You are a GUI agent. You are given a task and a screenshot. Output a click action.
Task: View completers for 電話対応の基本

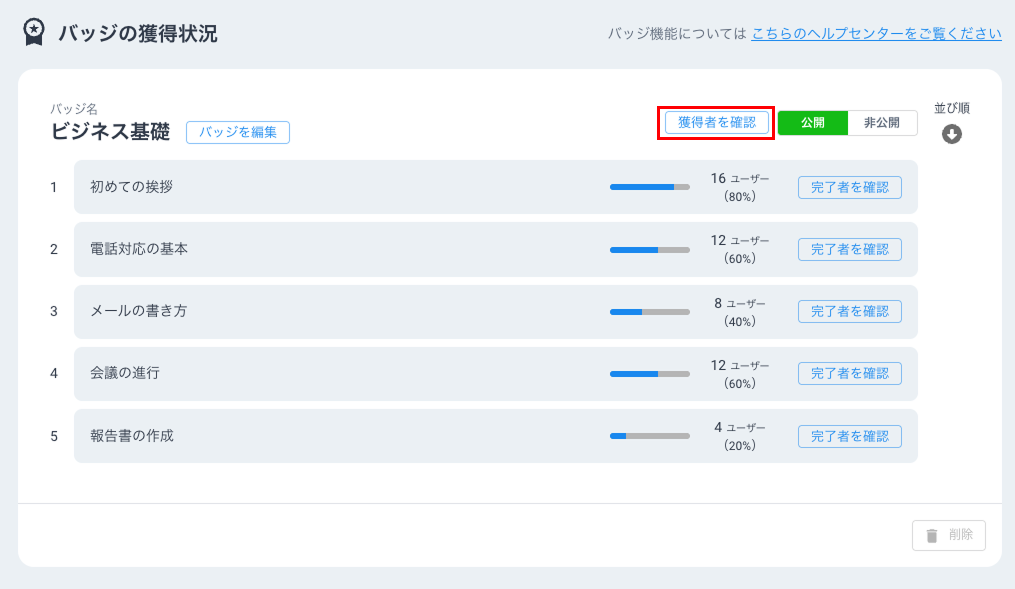pos(849,249)
